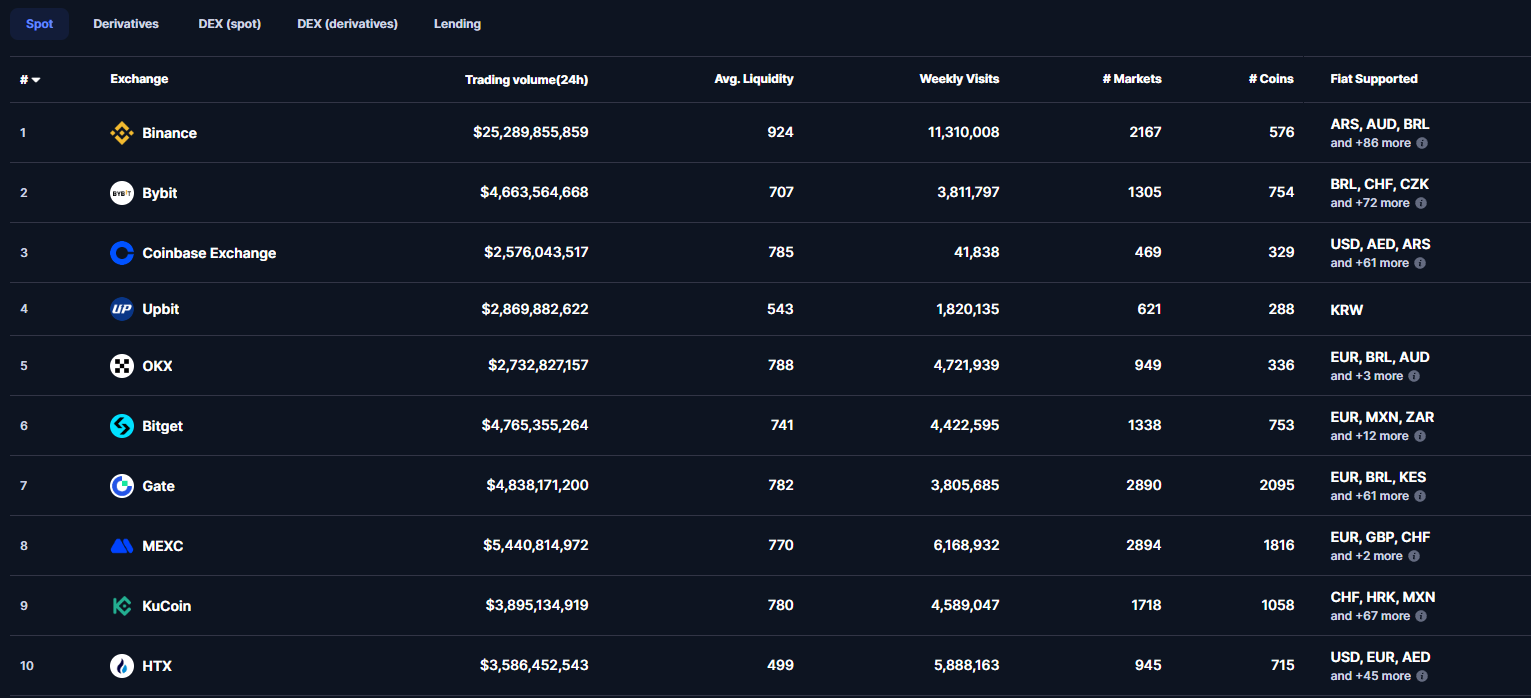Image resolution: width=1531 pixels, height=698 pixels.
Task: Click the Coinbase Exchange logo icon
Action: click(x=121, y=253)
